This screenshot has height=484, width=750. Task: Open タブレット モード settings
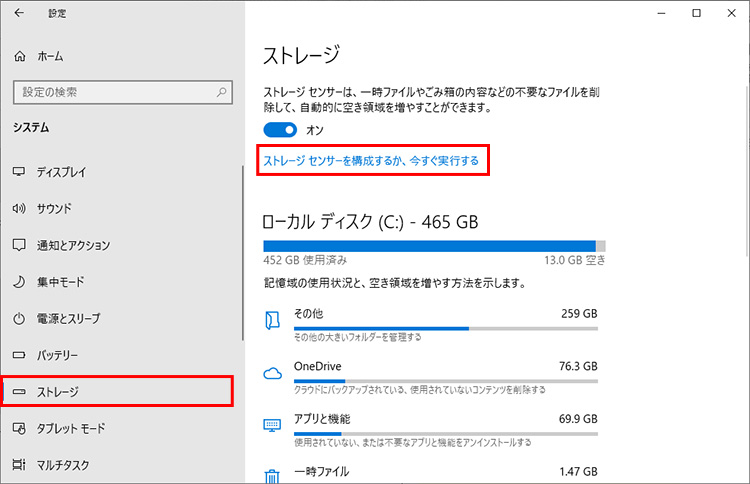pyautogui.click(x=70, y=428)
